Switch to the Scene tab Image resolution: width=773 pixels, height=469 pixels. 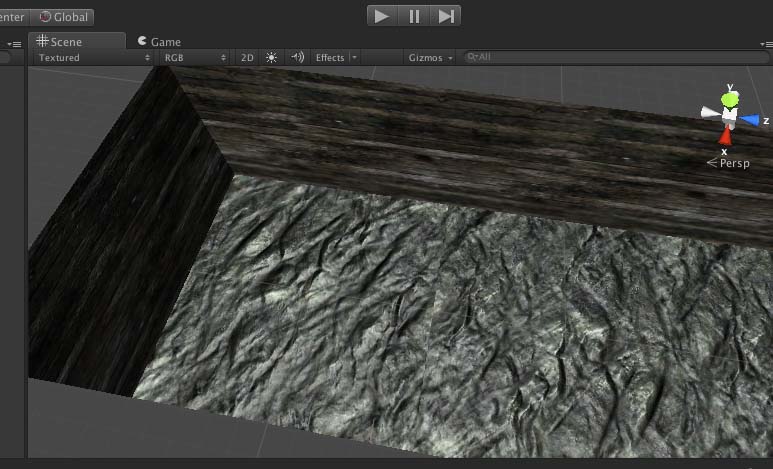(x=77, y=41)
